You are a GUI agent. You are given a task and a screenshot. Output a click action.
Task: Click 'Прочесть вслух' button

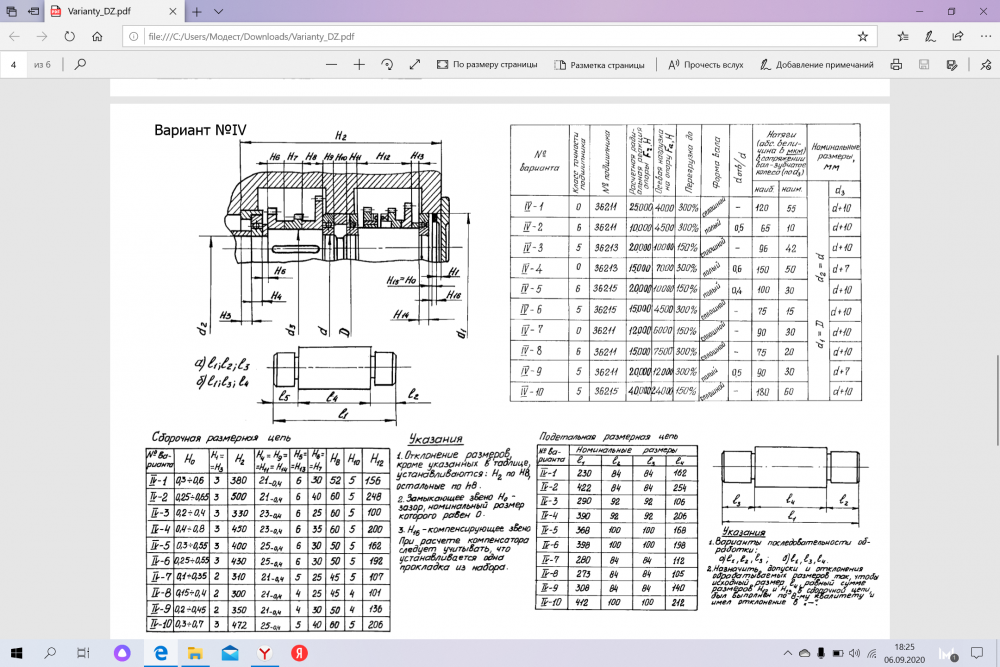pyautogui.click(x=706, y=64)
